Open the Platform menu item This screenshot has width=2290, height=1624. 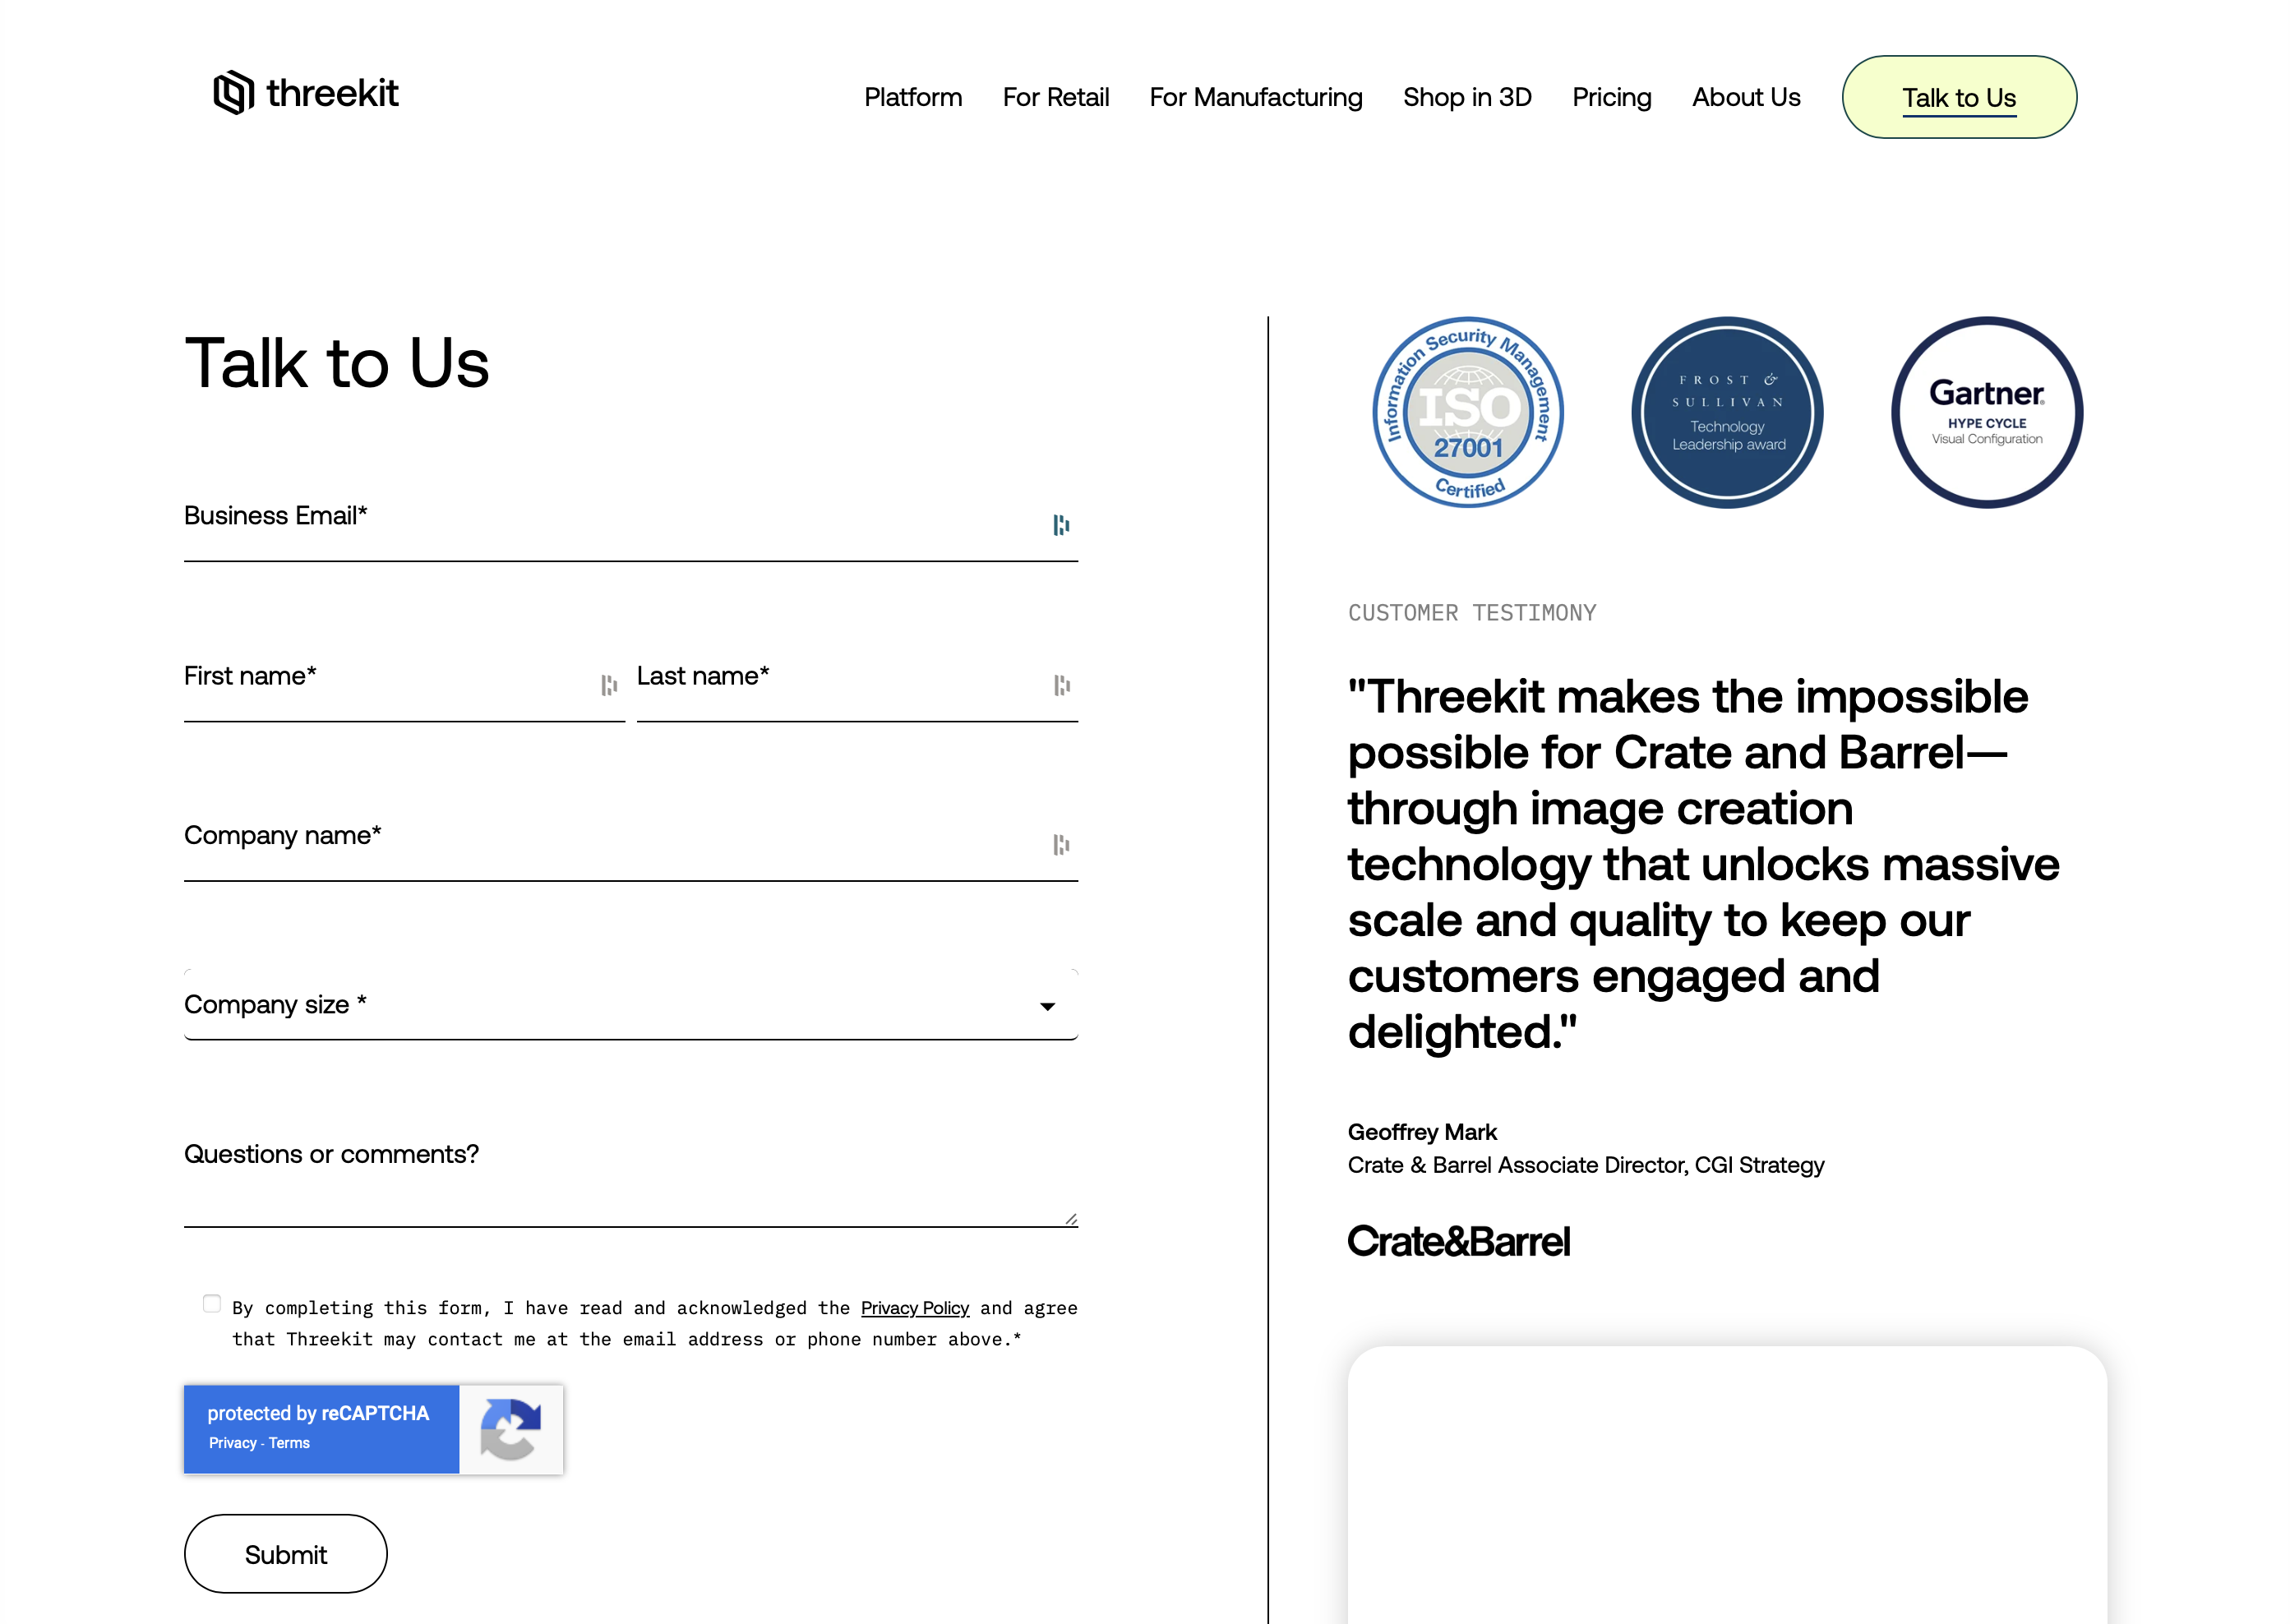[912, 97]
